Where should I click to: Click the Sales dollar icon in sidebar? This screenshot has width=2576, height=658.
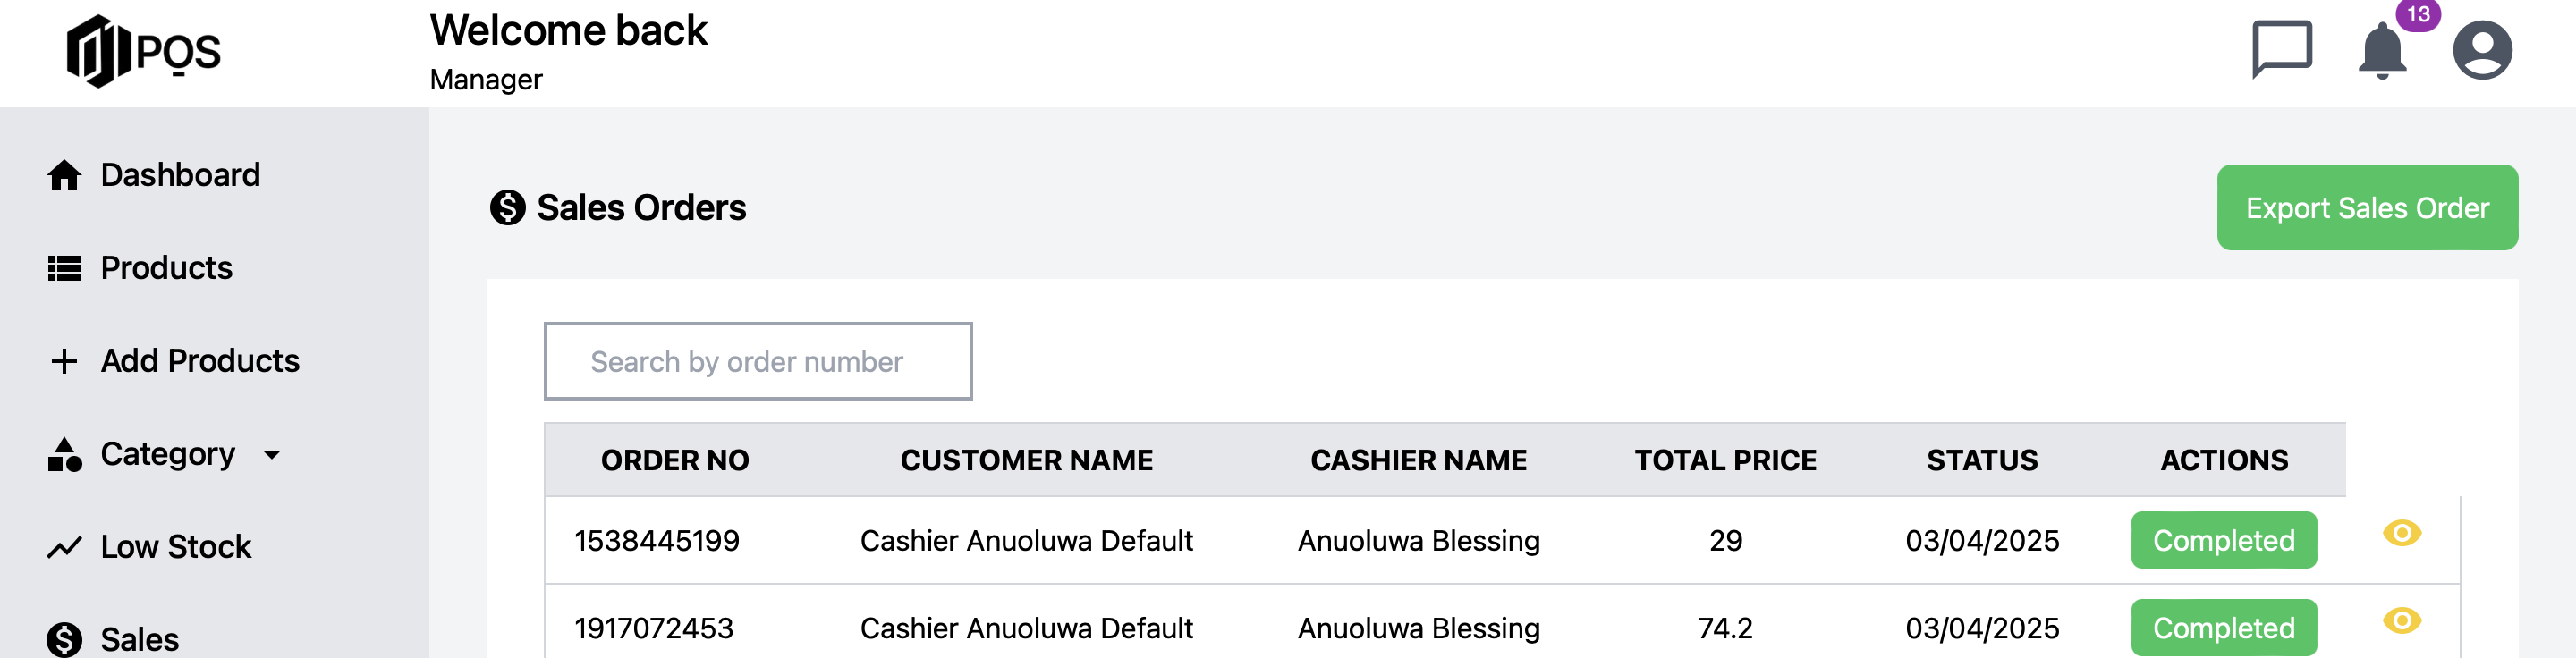[x=64, y=639]
